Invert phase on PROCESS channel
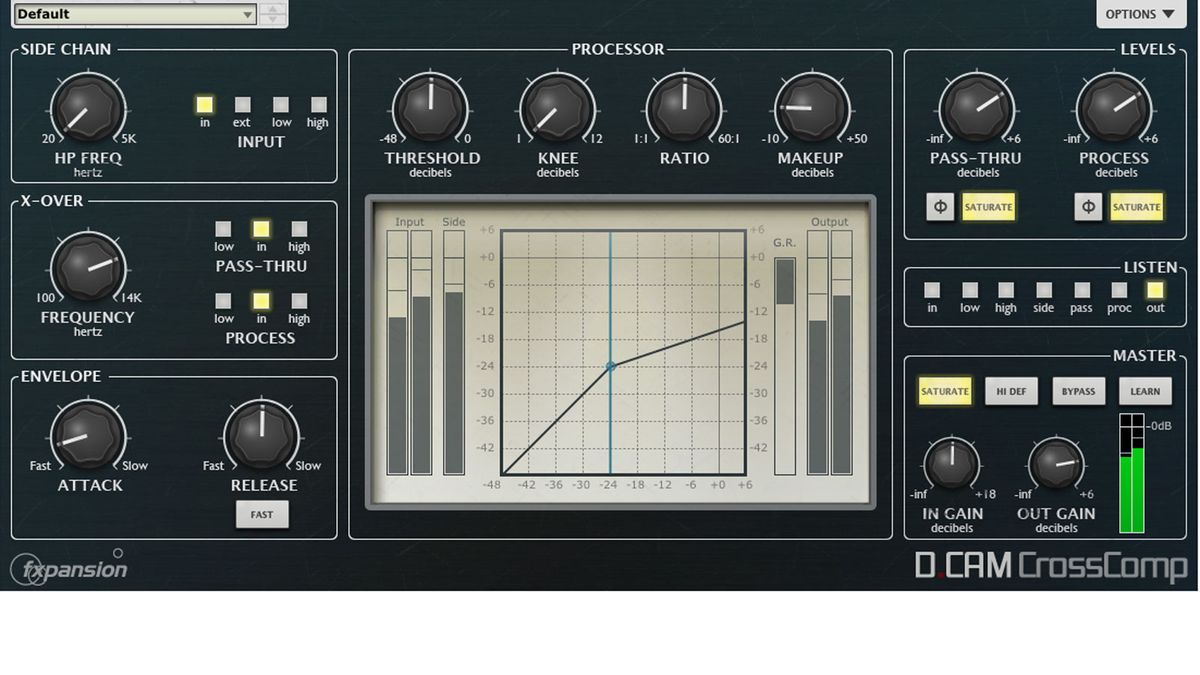This screenshot has height=675, width=1200. tap(1088, 207)
